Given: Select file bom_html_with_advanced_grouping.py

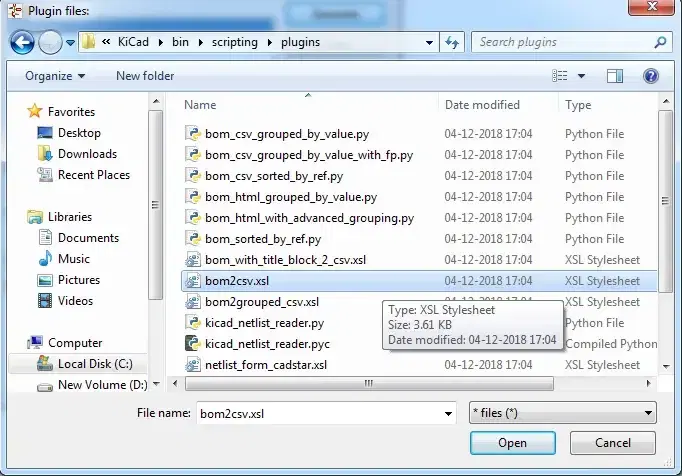Looking at the screenshot, I should click(309, 218).
